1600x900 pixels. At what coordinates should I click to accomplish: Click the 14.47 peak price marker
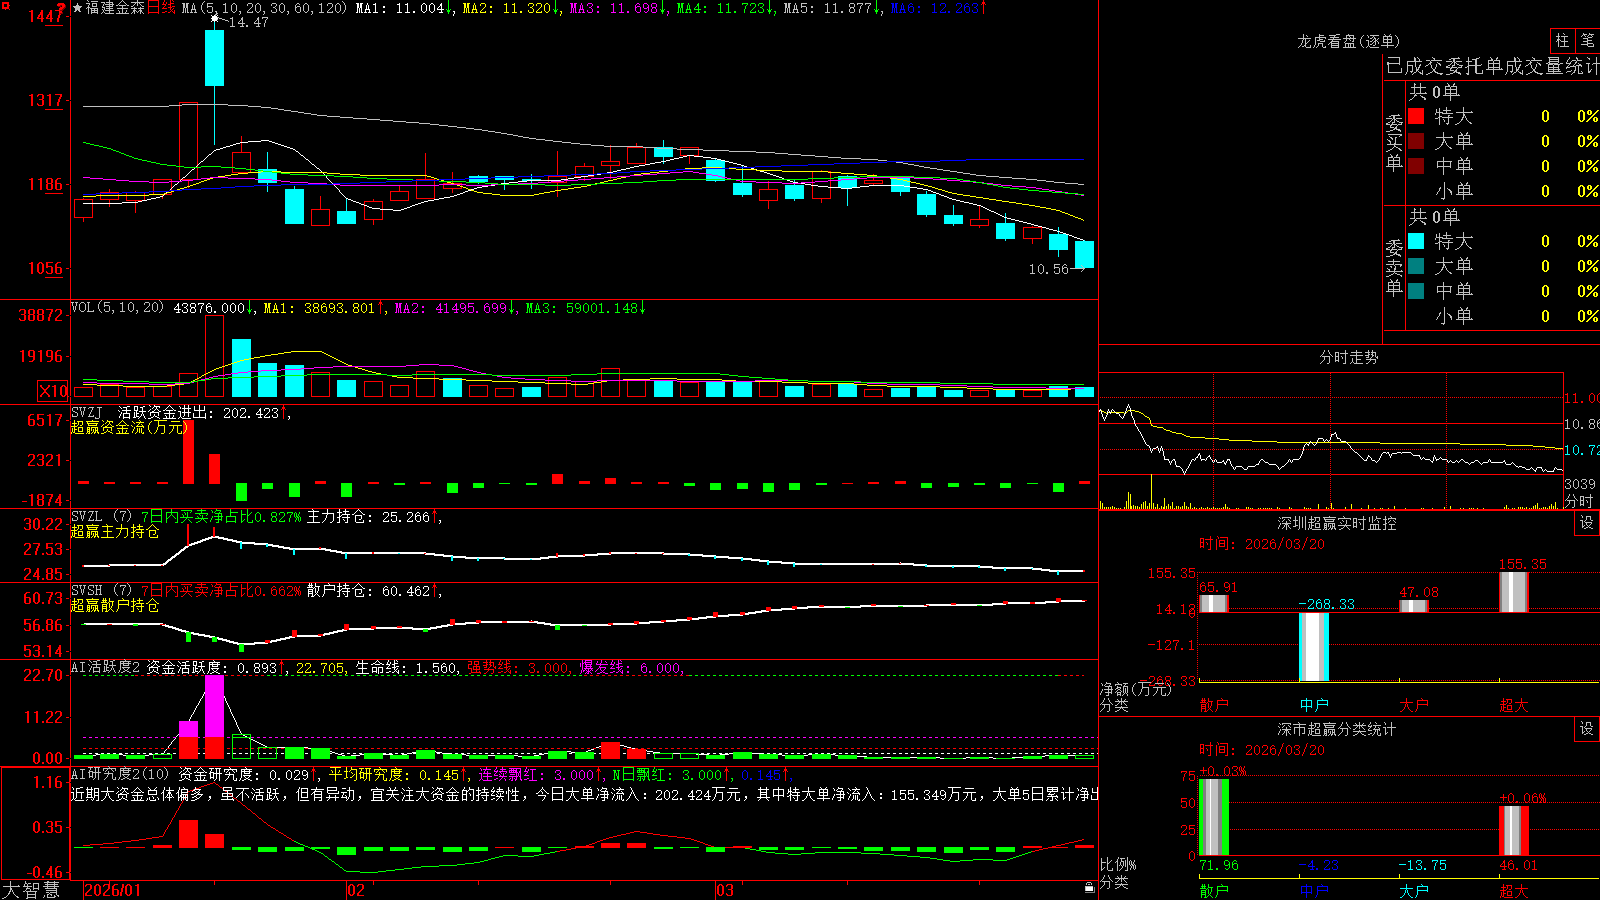pyautogui.click(x=248, y=22)
